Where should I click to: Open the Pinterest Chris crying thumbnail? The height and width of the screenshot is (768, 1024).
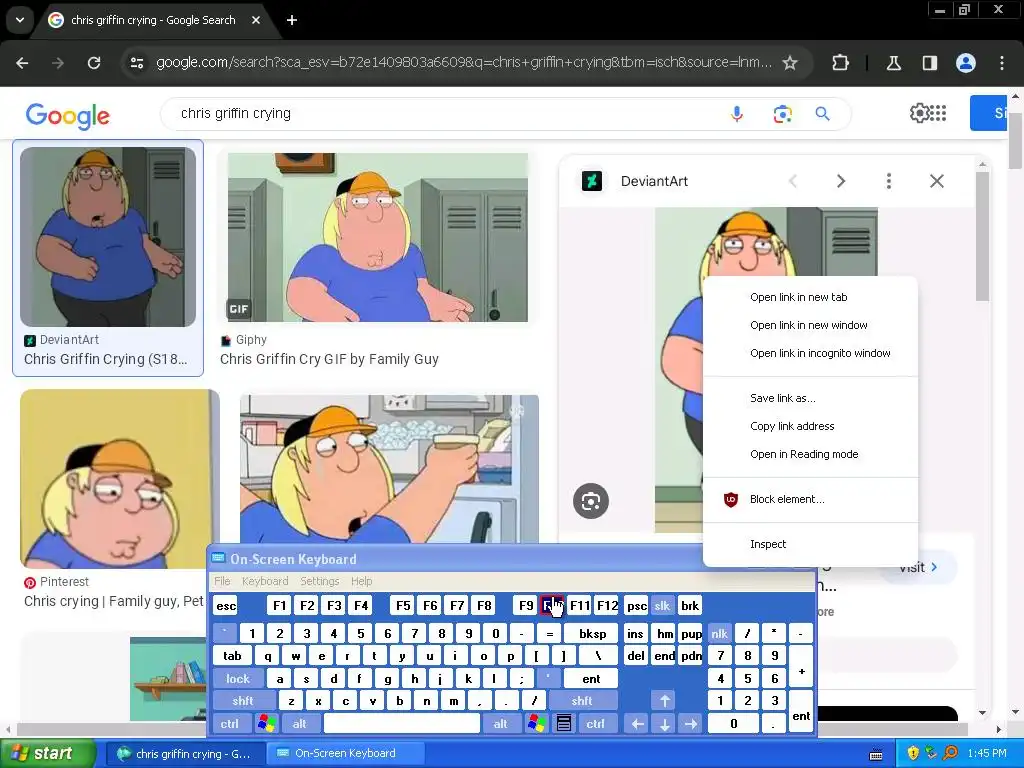tap(120, 479)
